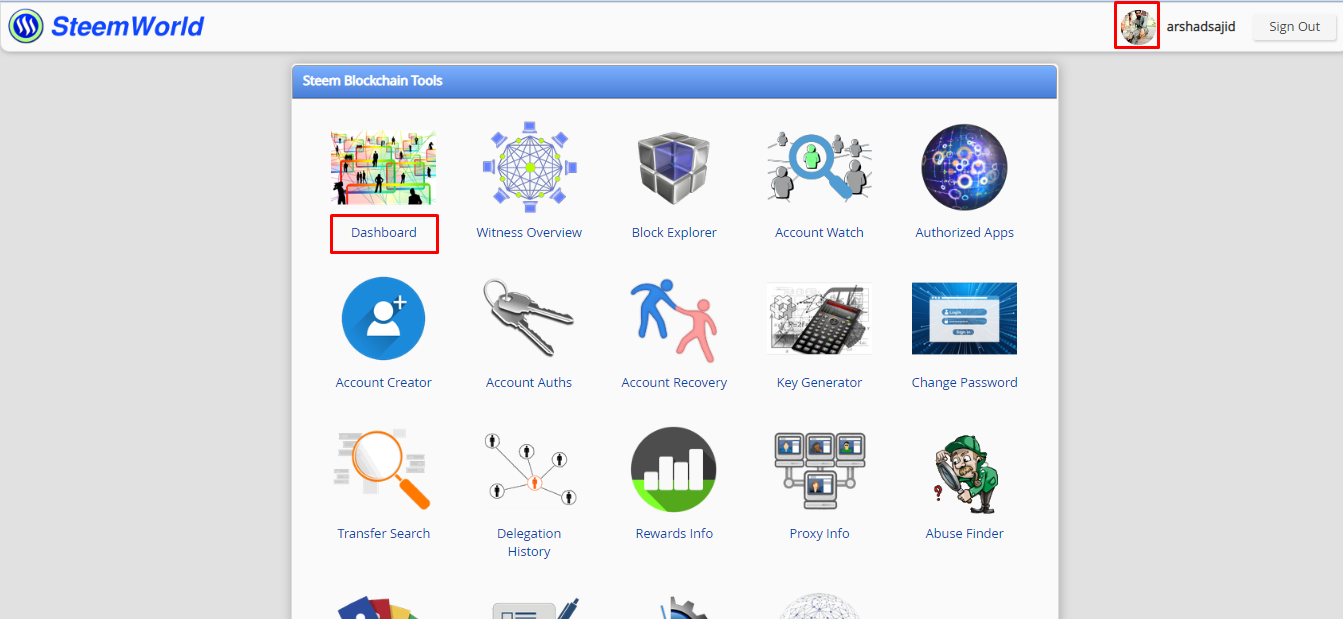Click the Change Password login icon
The image size is (1343, 619).
tap(964, 318)
